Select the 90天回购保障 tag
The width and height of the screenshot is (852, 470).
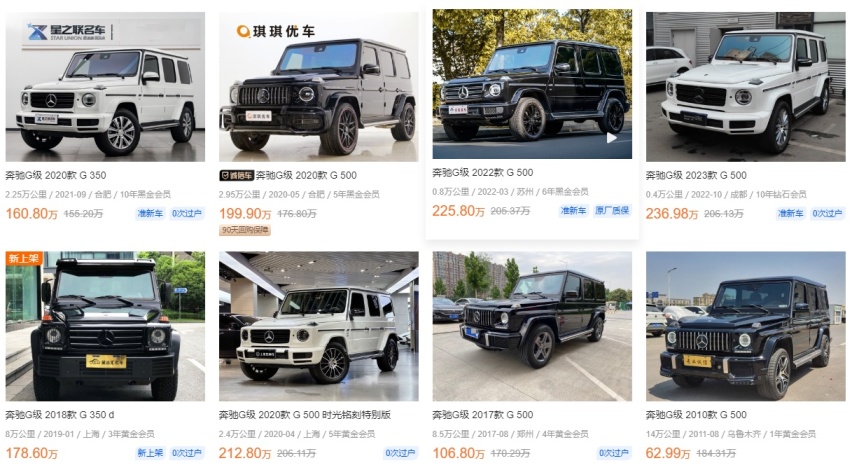pos(245,230)
